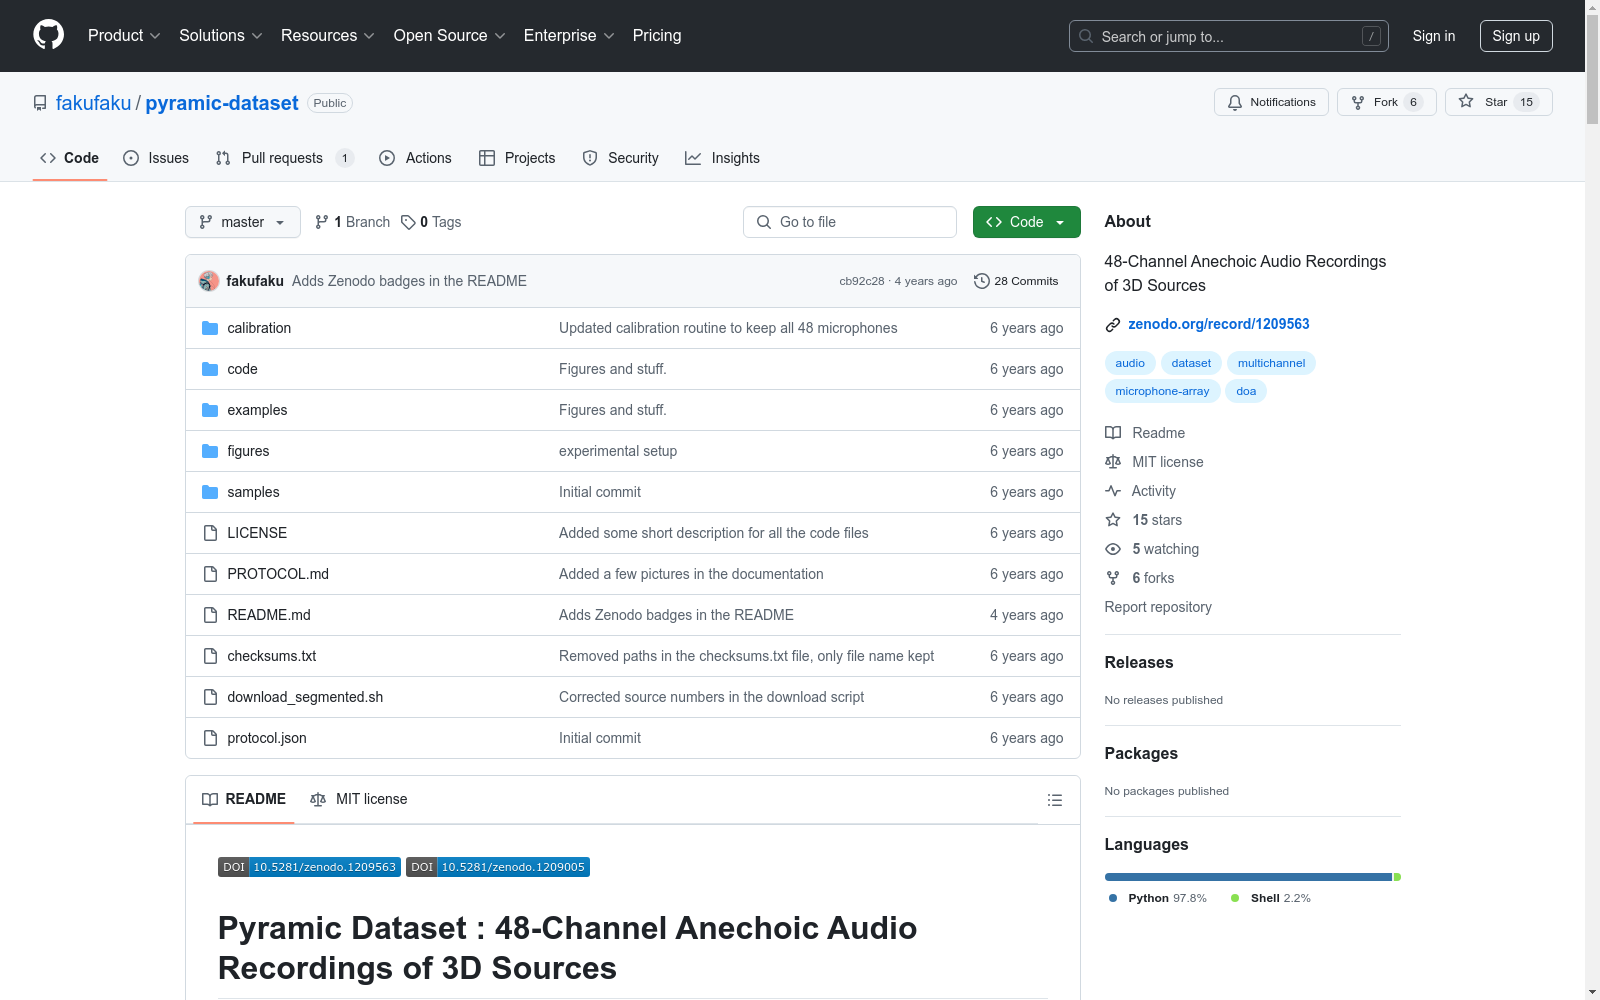This screenshot has width=1600, height=1000.
Task: Click the branch icon beside 1 Branch
Action: (322, 222)
